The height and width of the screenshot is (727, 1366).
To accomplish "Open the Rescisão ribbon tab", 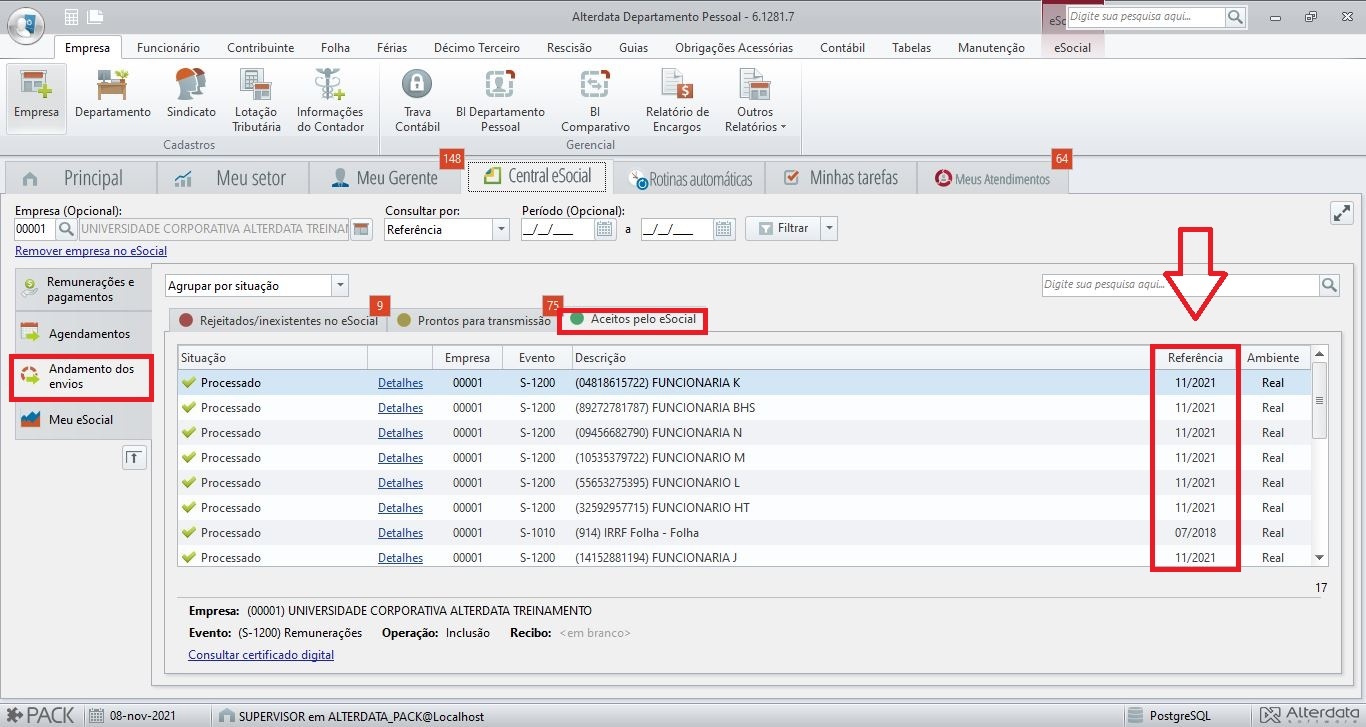I will [x=570, y=47].
